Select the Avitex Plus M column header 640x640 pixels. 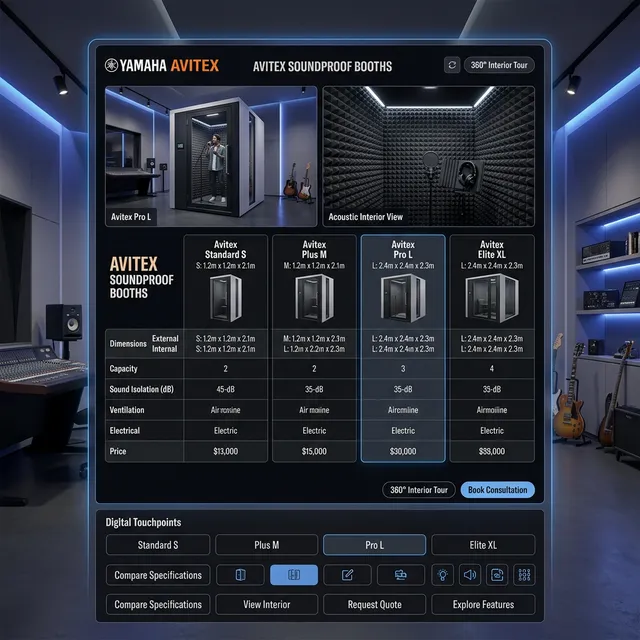(314, 249)
